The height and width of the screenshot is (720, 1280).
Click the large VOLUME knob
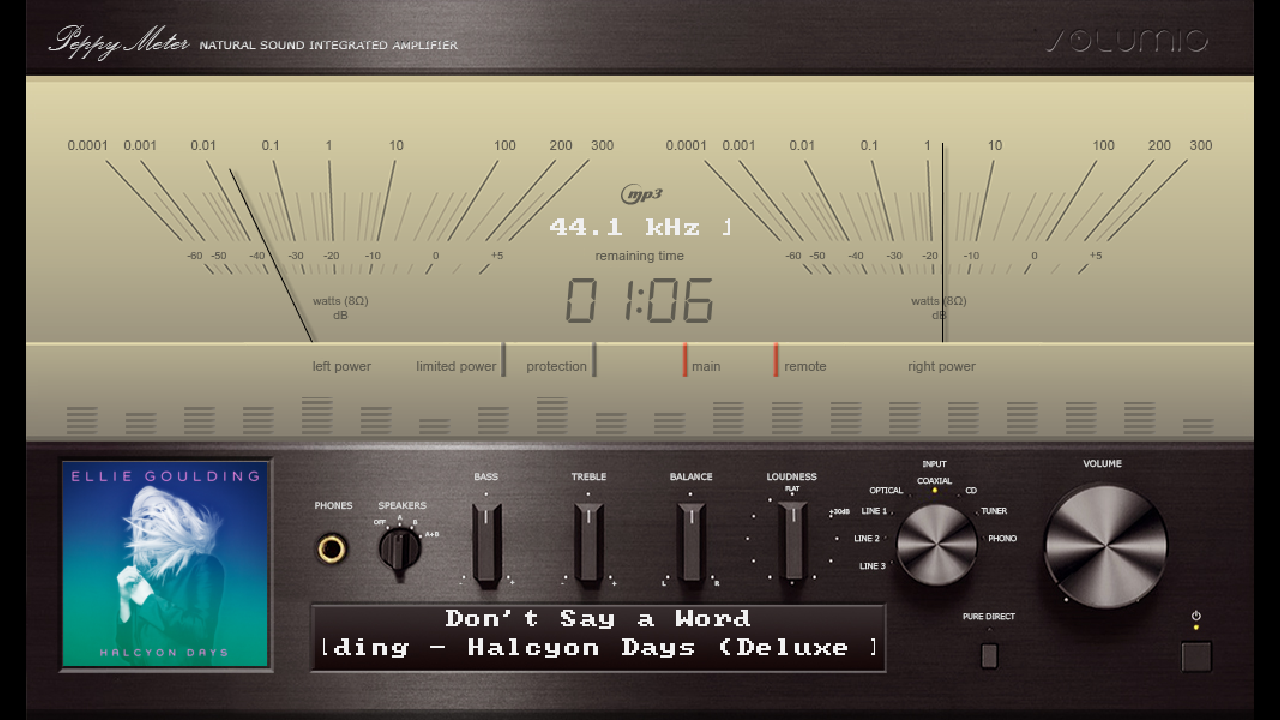coord(1105,545)
